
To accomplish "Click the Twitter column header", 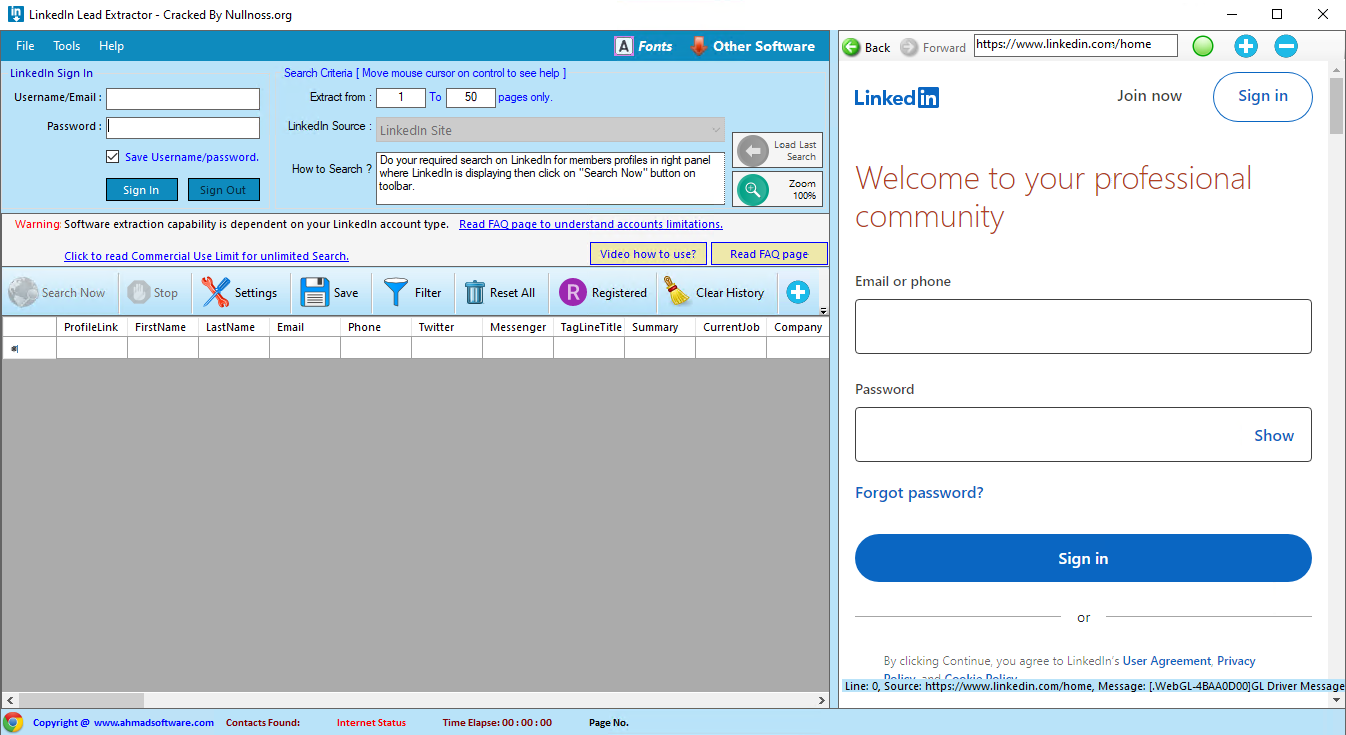I will tap(446, 327).
